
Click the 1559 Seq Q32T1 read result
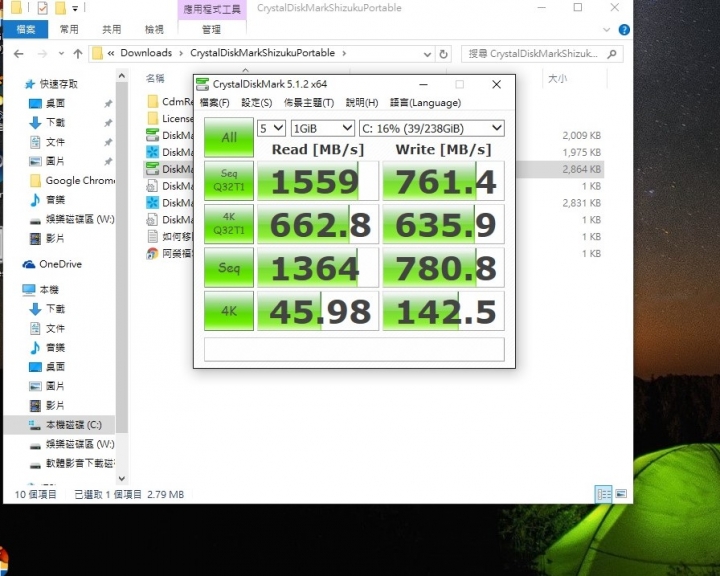(x=318, y=181)
